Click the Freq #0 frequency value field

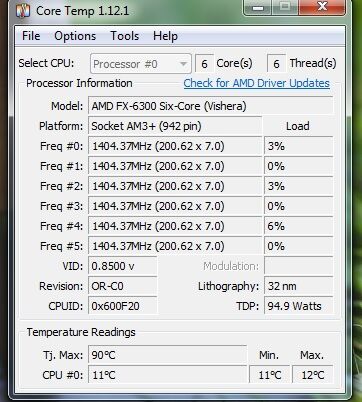pos(175,146)
